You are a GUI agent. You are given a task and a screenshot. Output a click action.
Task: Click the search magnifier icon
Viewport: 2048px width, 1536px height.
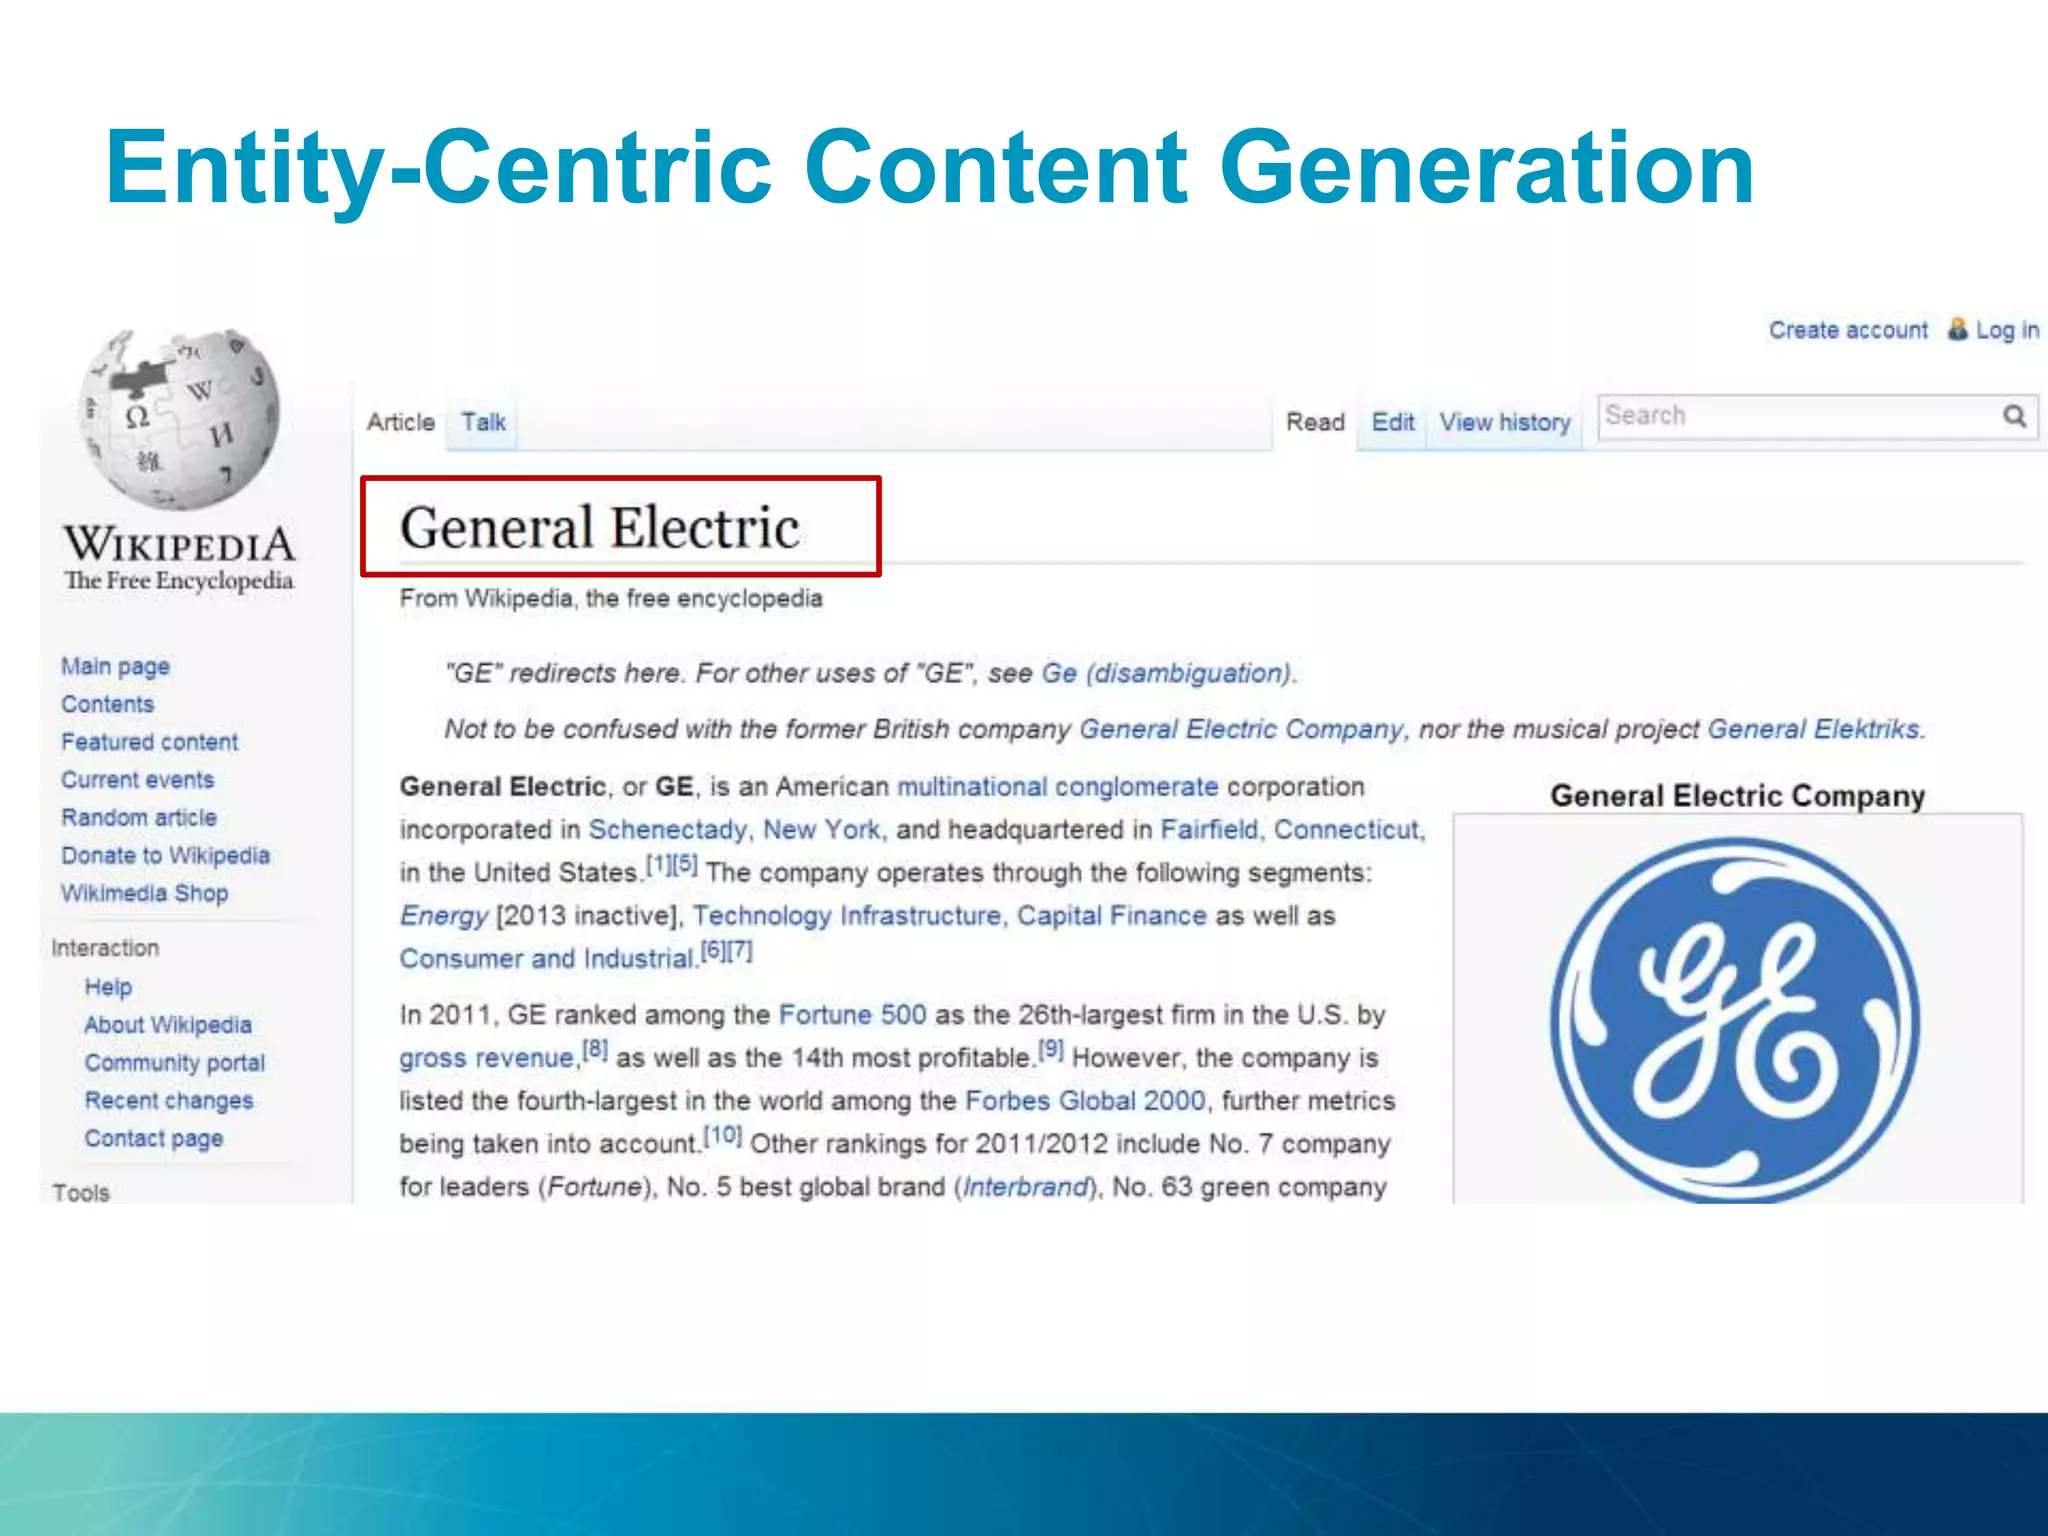[x=2015, y=416]
